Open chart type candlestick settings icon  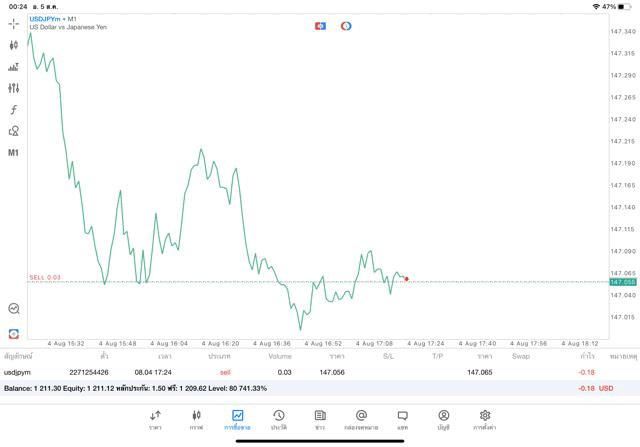(14, 45)
